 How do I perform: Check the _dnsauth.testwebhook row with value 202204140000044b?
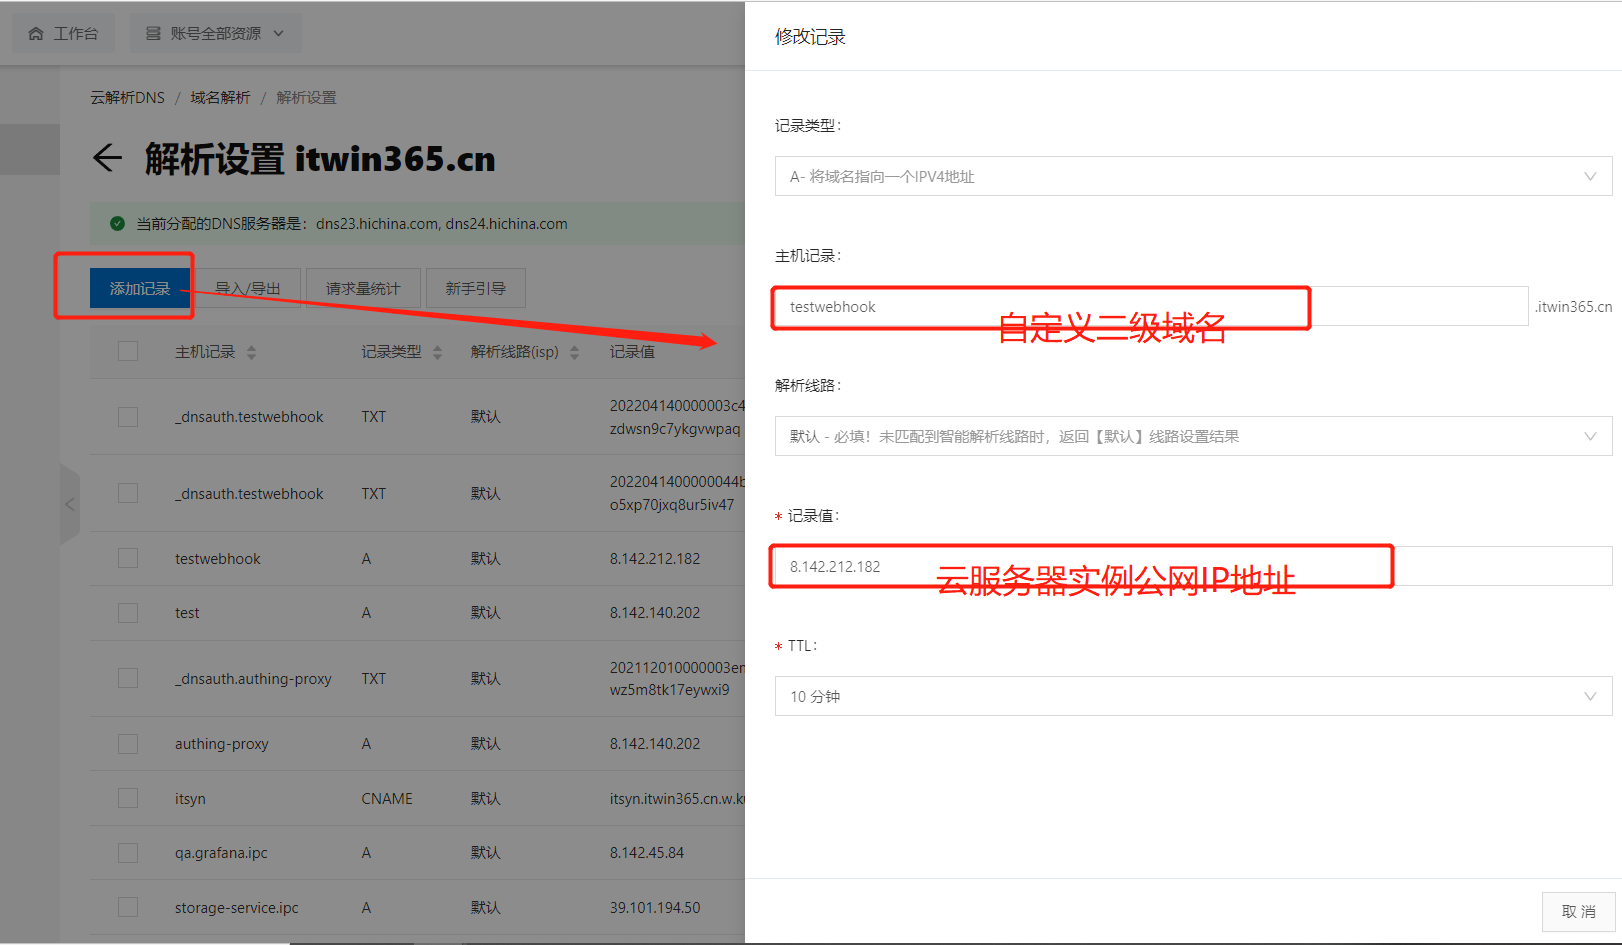point(128,493)
